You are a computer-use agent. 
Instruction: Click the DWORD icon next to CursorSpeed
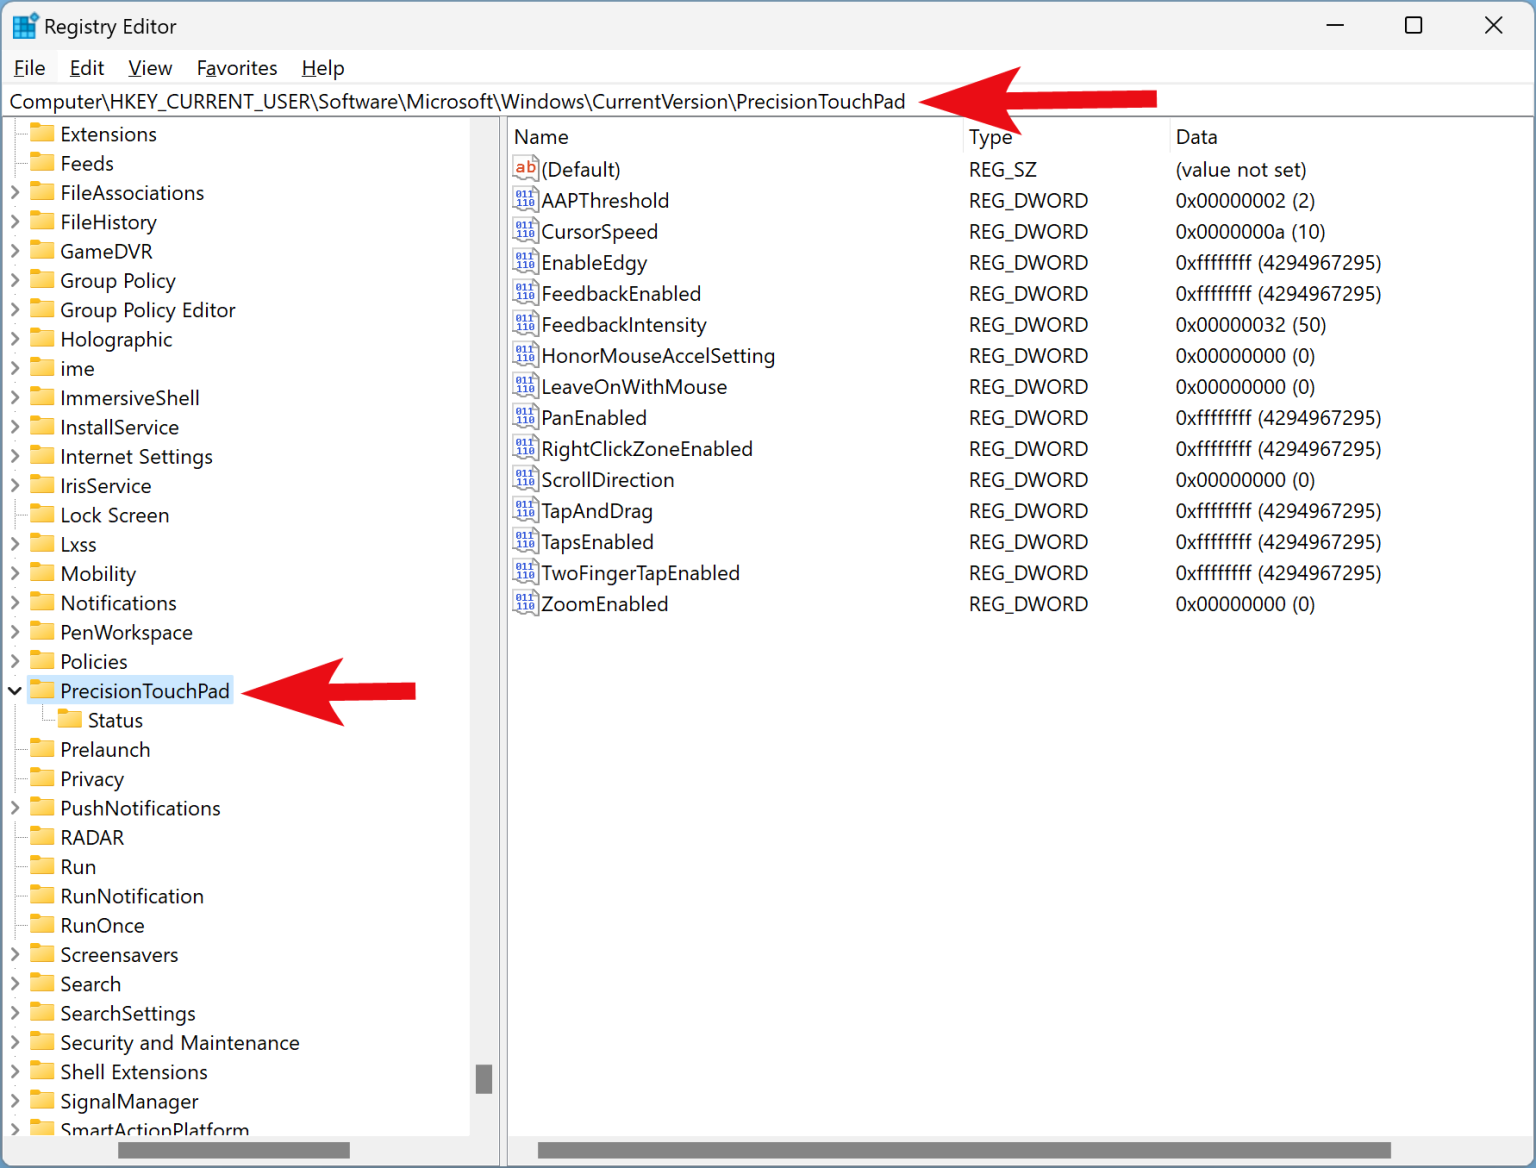click(525, 230)
